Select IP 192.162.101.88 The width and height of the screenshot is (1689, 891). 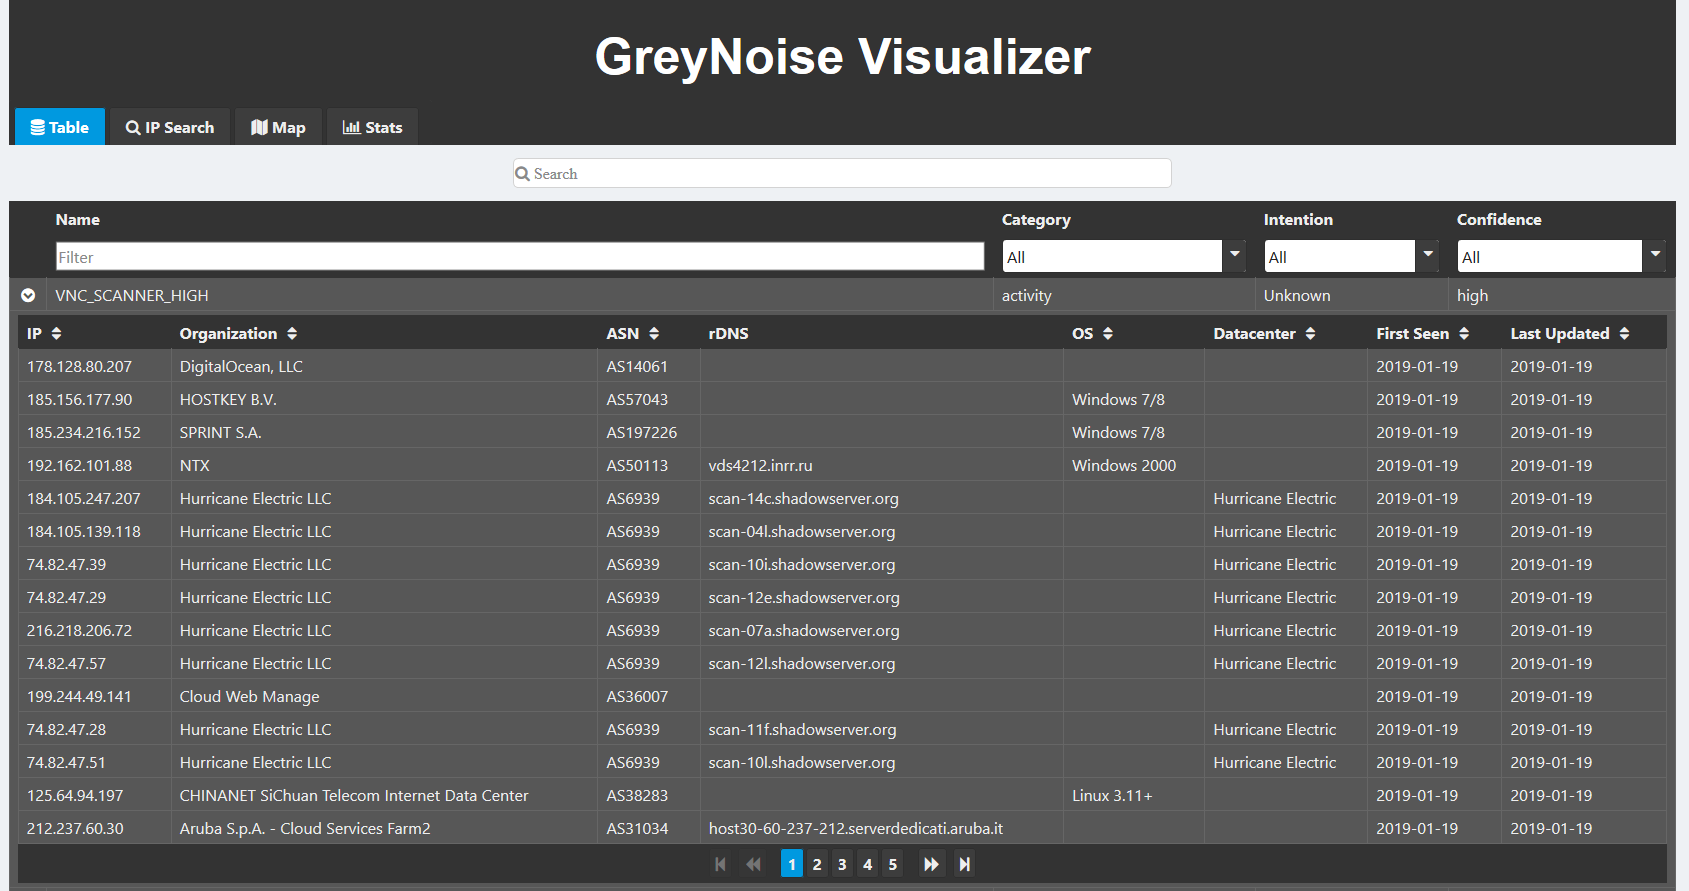click(x=79, y=466)
